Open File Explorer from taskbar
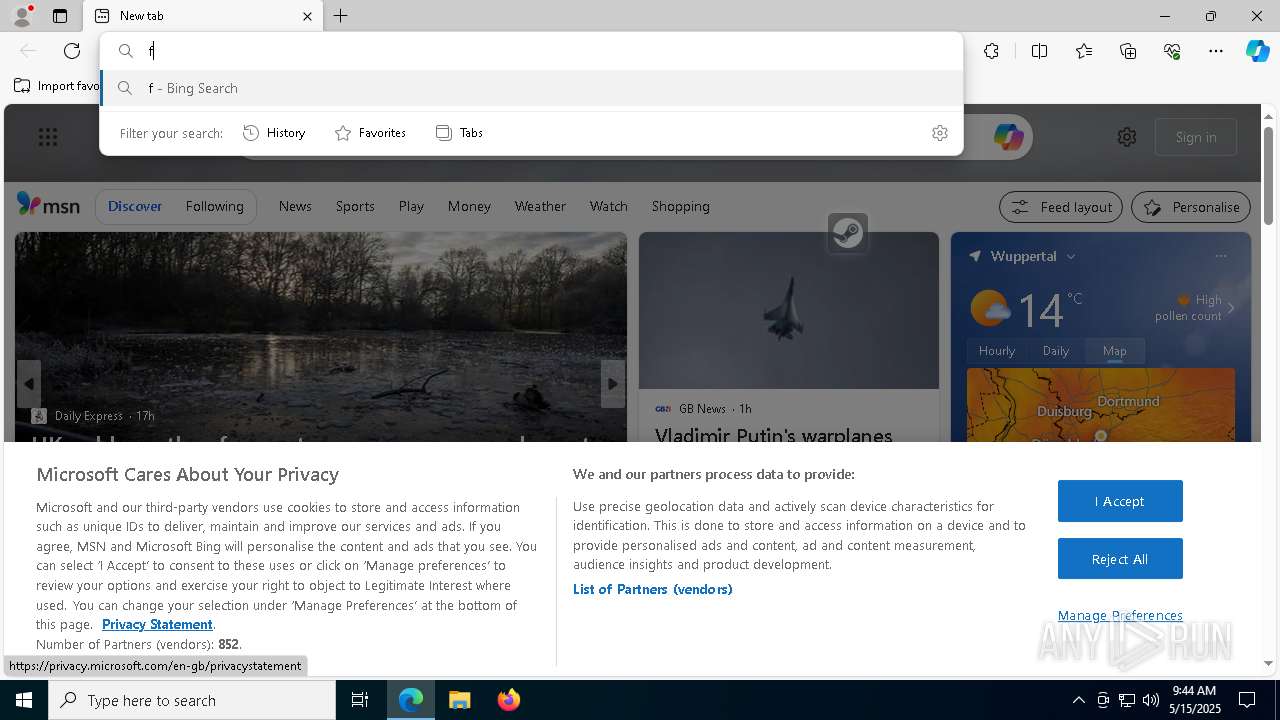Image resolution: width=1280 pixels, height=720 pixels. 460,700
